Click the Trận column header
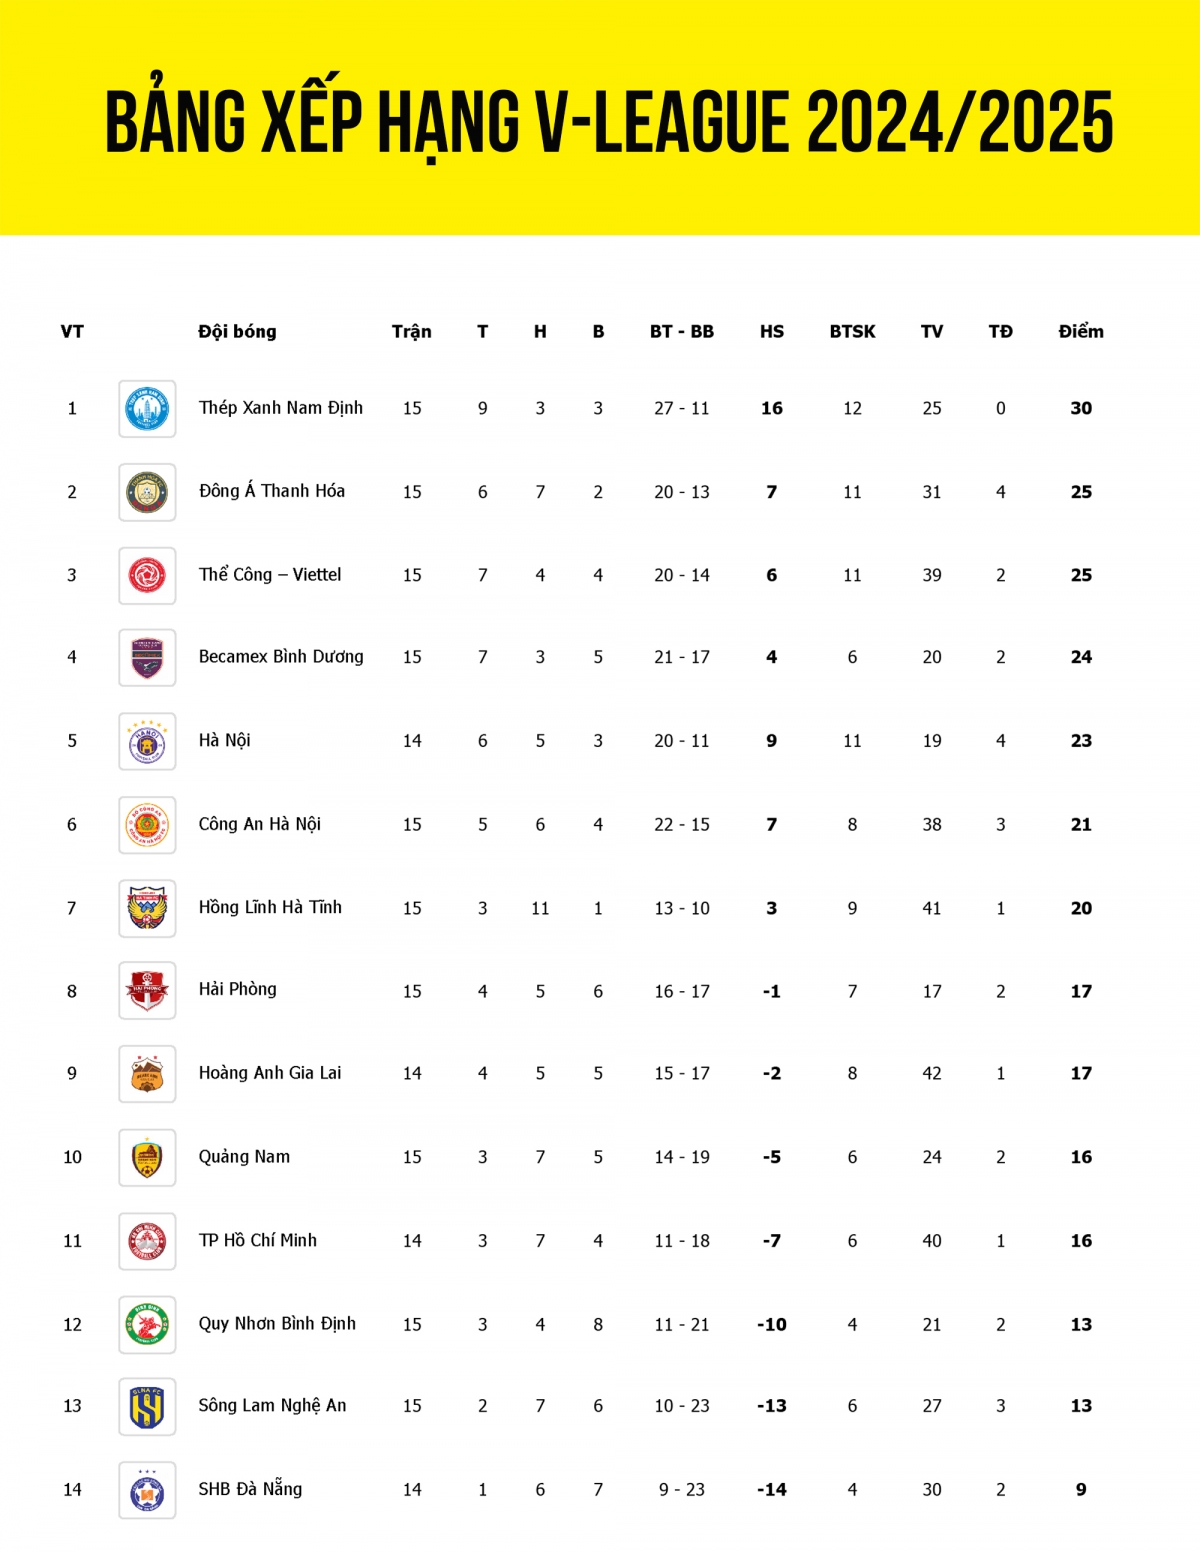Screen dimensions: 1200x1552 [x=412, y=332]
